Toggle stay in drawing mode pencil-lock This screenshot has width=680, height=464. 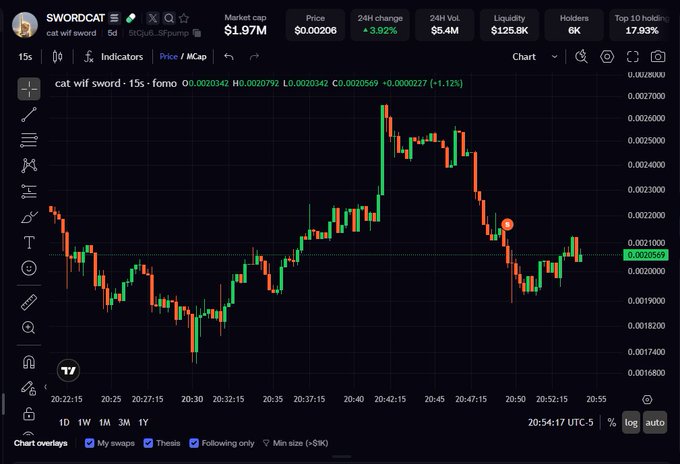pos(29,388)
